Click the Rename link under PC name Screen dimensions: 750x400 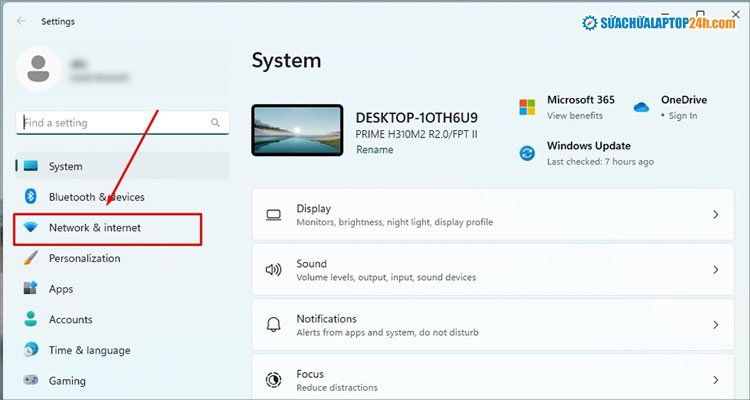tap(375, 150)
